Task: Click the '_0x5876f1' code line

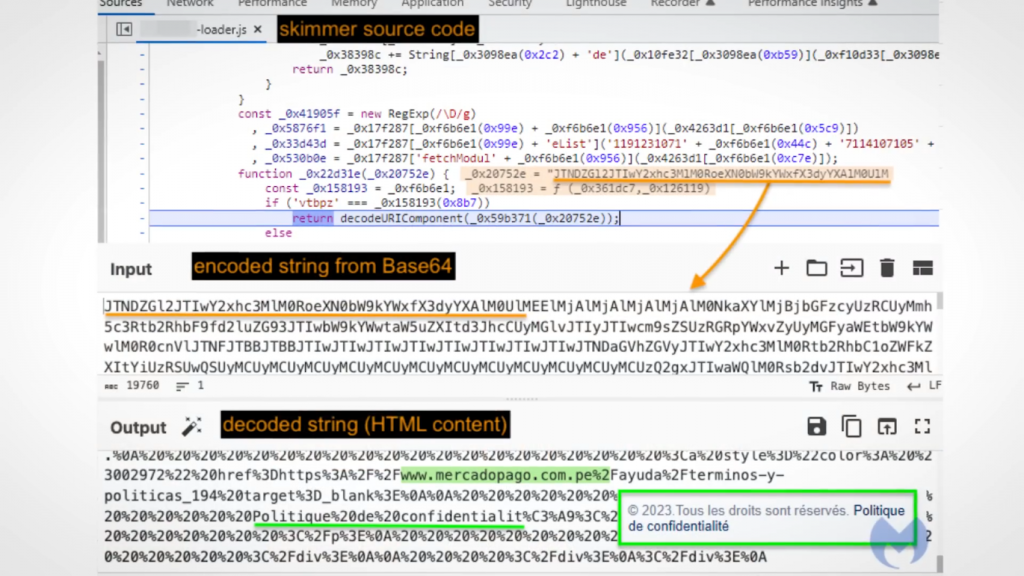Action: [555, 129]
